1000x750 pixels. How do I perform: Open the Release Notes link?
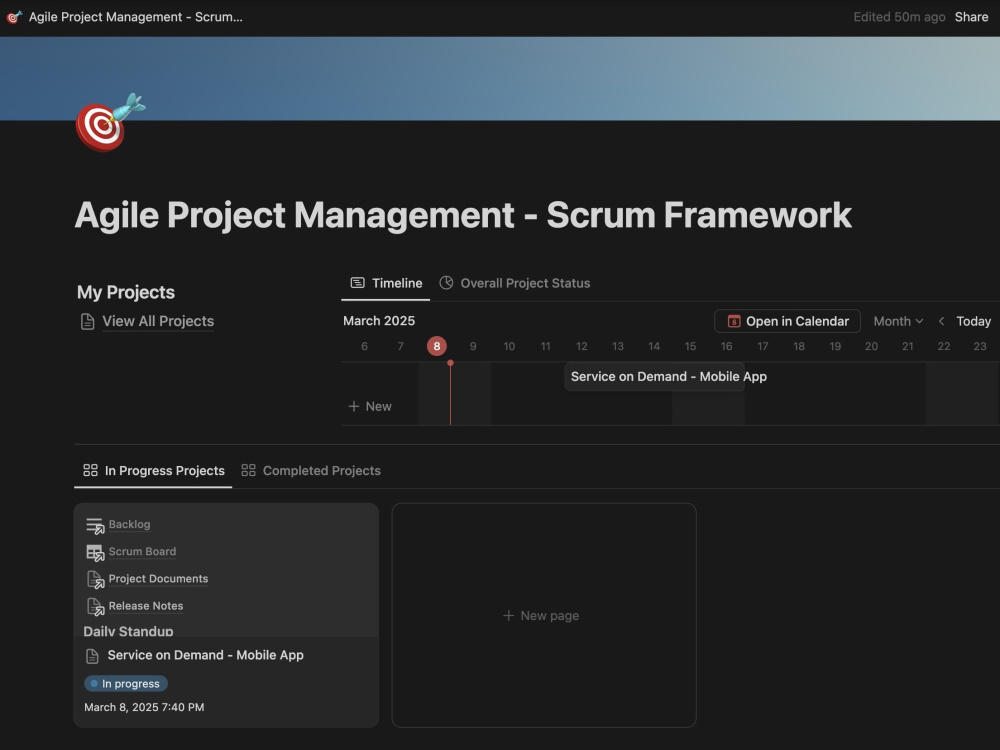[145, 606]
